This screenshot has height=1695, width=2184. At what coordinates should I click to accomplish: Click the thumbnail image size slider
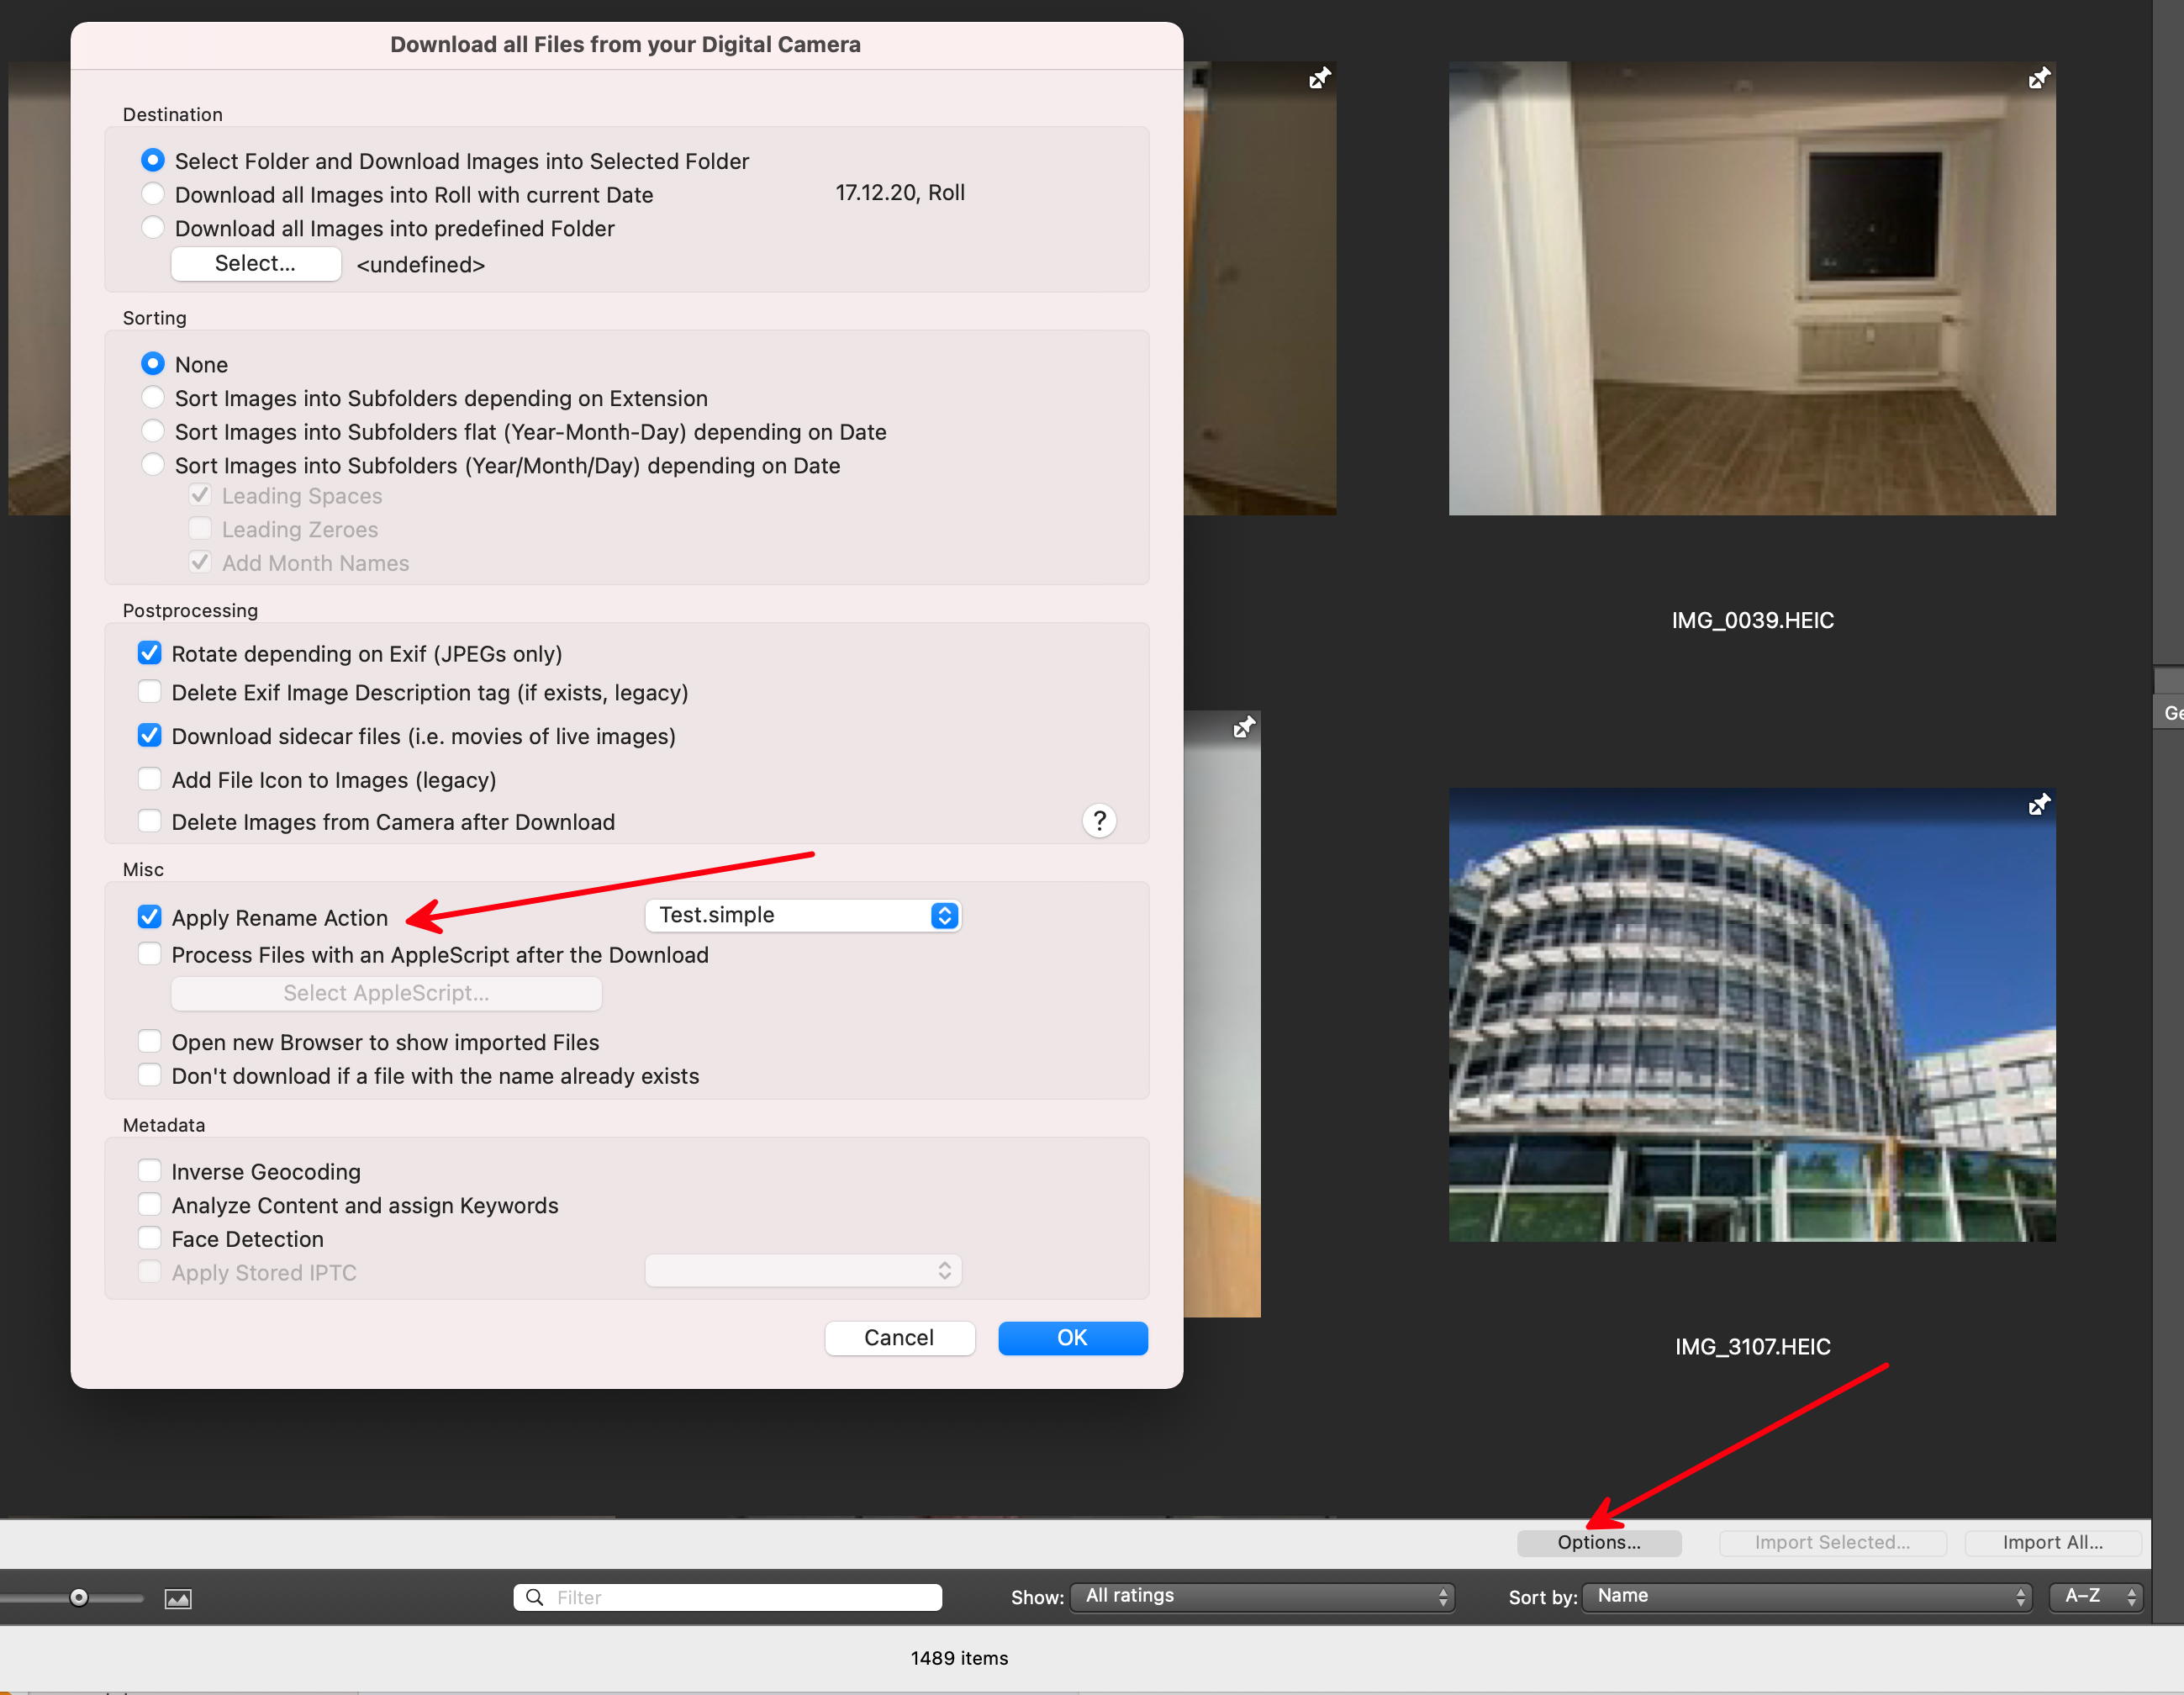click(85, 1596)
